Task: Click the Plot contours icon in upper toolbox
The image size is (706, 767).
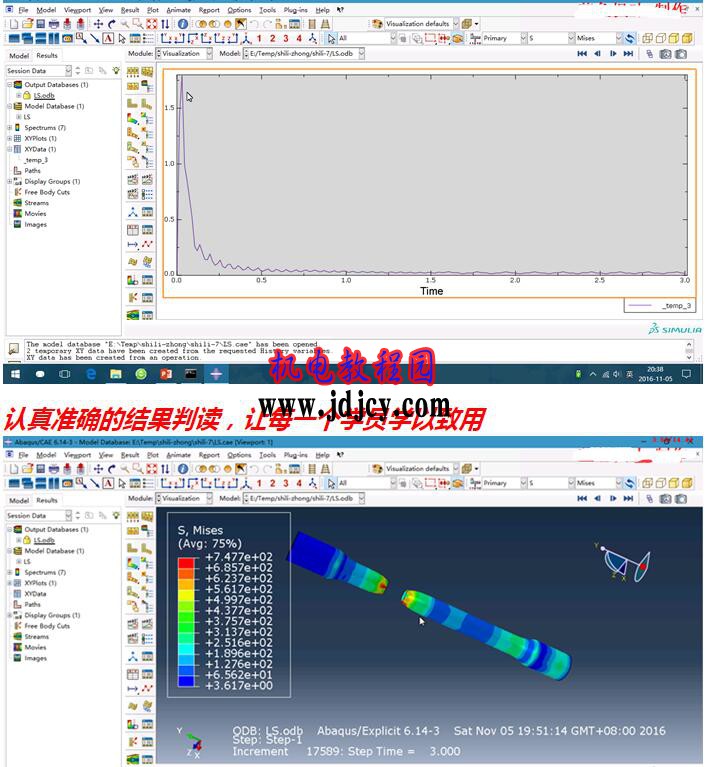Action: [133, 118]
